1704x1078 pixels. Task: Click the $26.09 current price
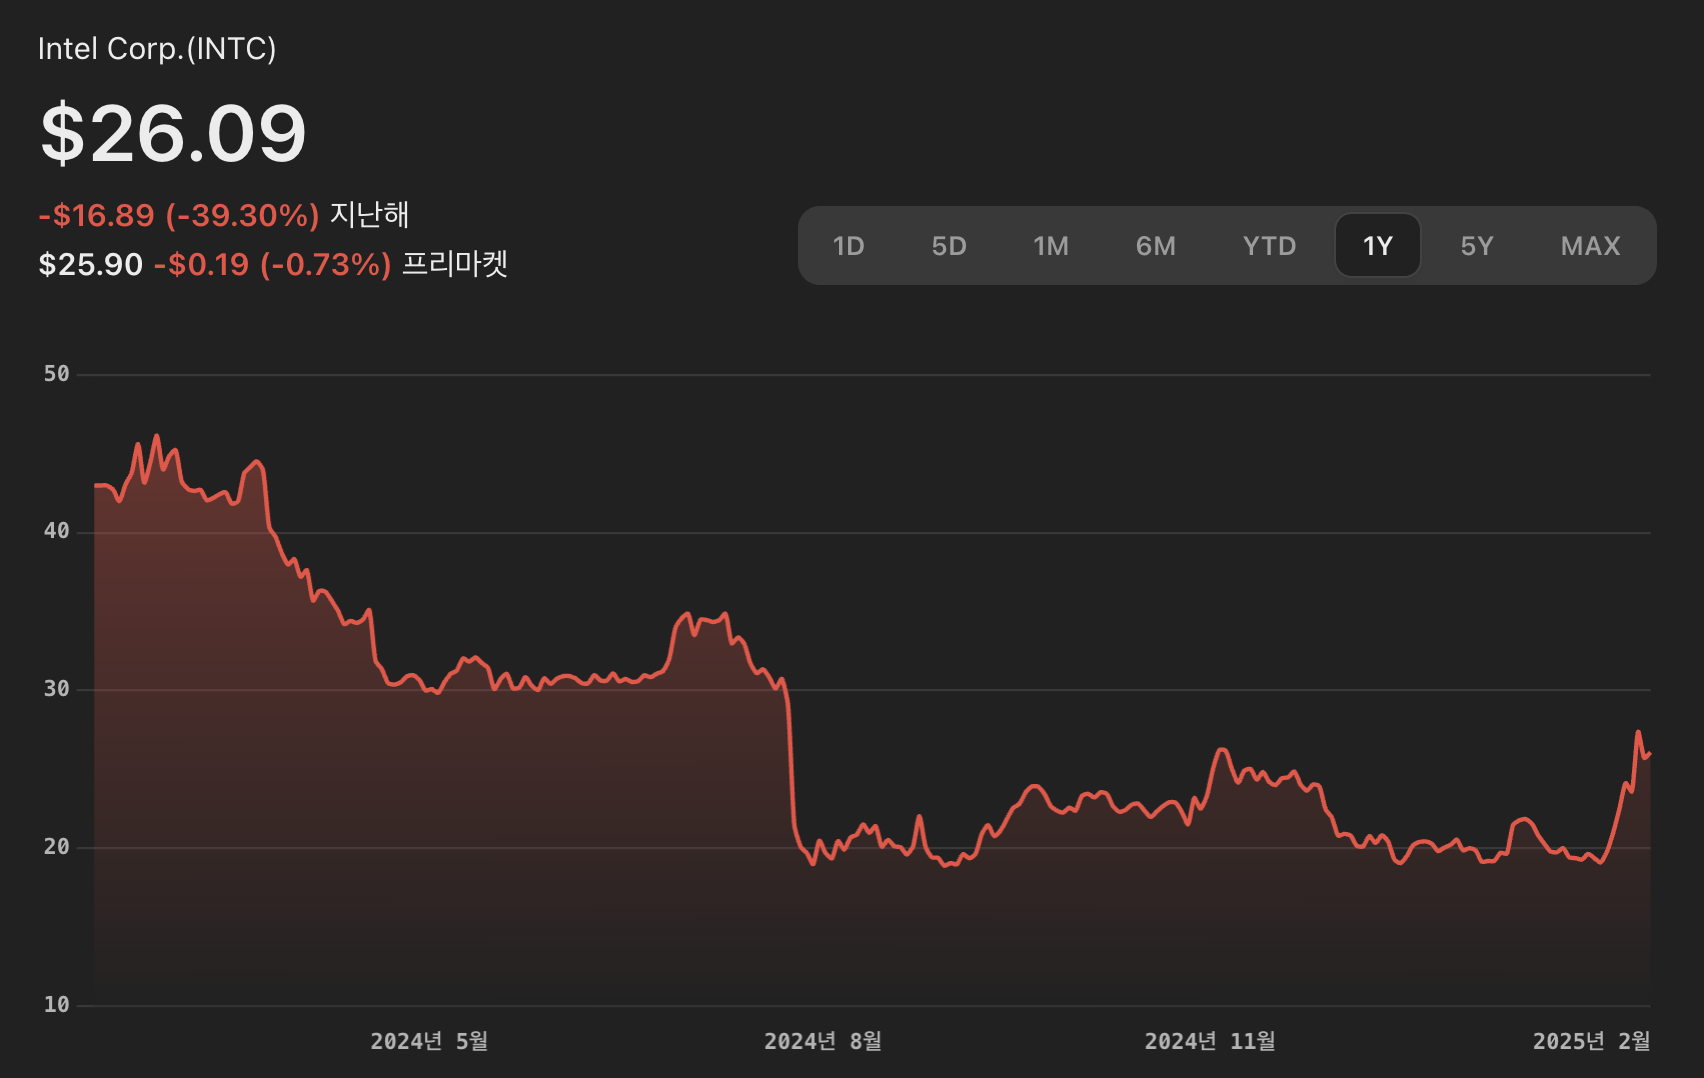point(173,133)
